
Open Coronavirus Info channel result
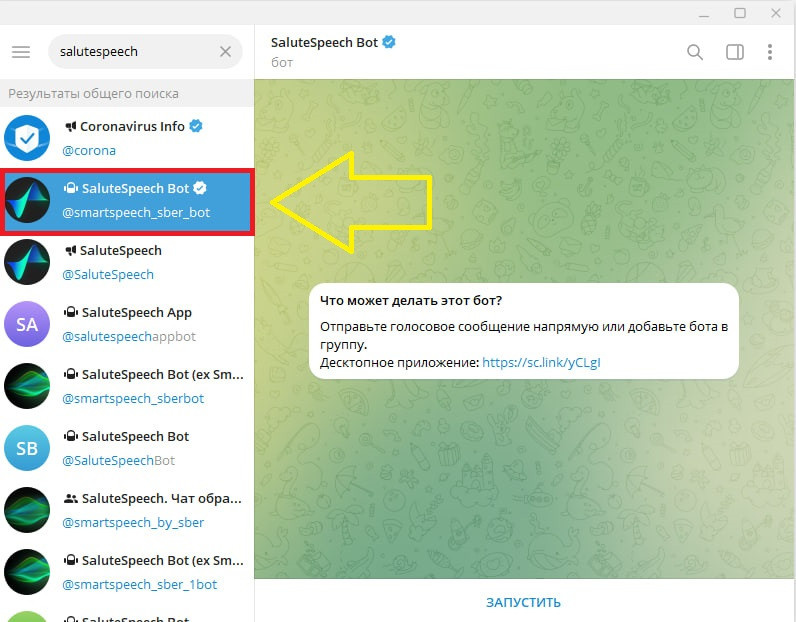[x=127, y=138]
